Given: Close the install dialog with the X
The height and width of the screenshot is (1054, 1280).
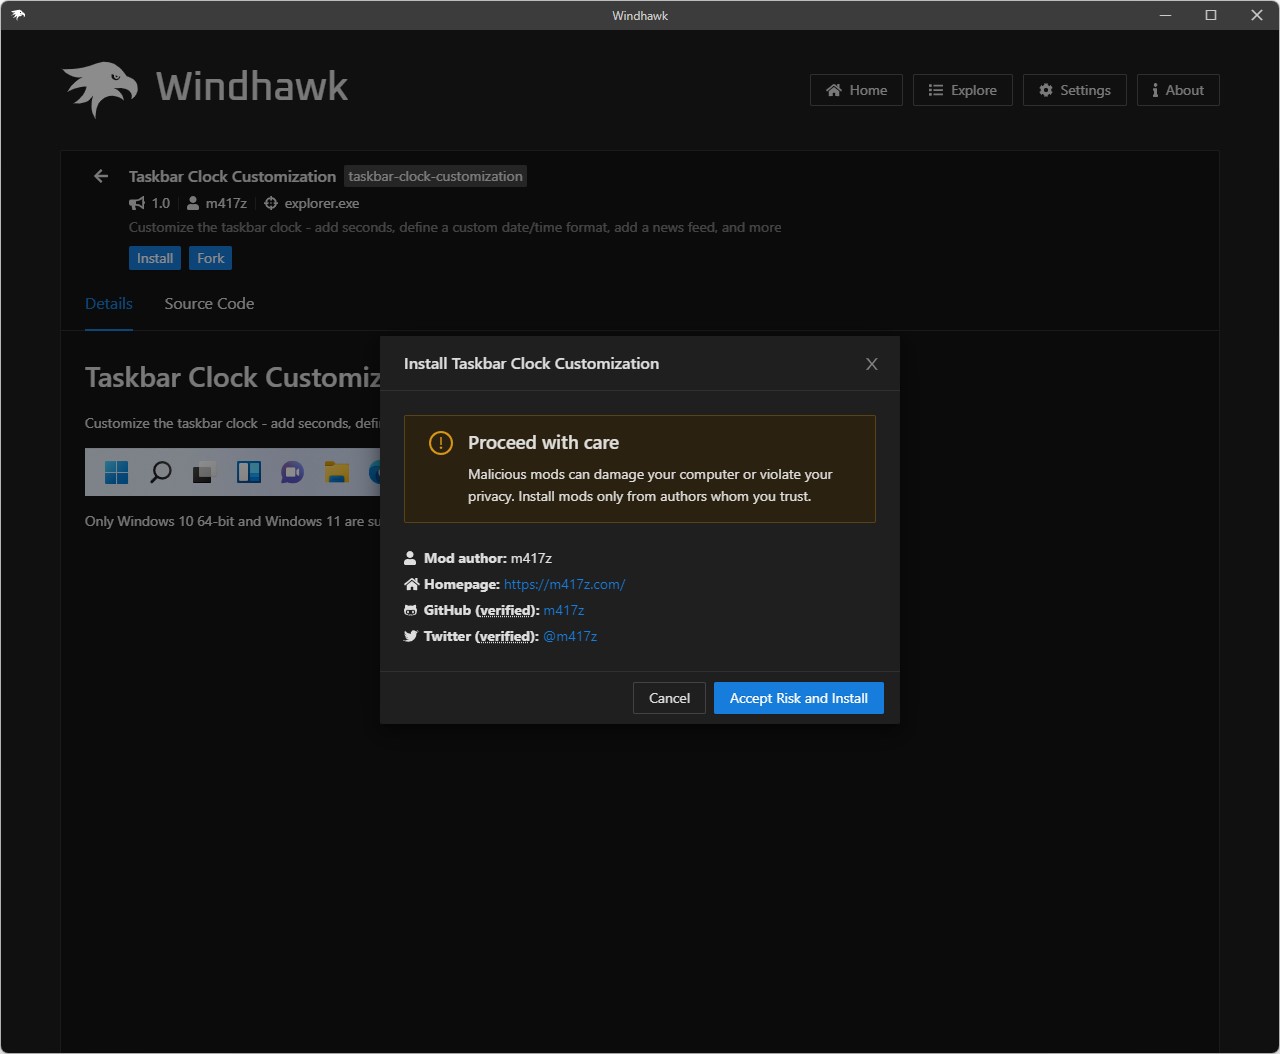Looking at the screenshot, I should pyautogui.click(x=871, y=364).
